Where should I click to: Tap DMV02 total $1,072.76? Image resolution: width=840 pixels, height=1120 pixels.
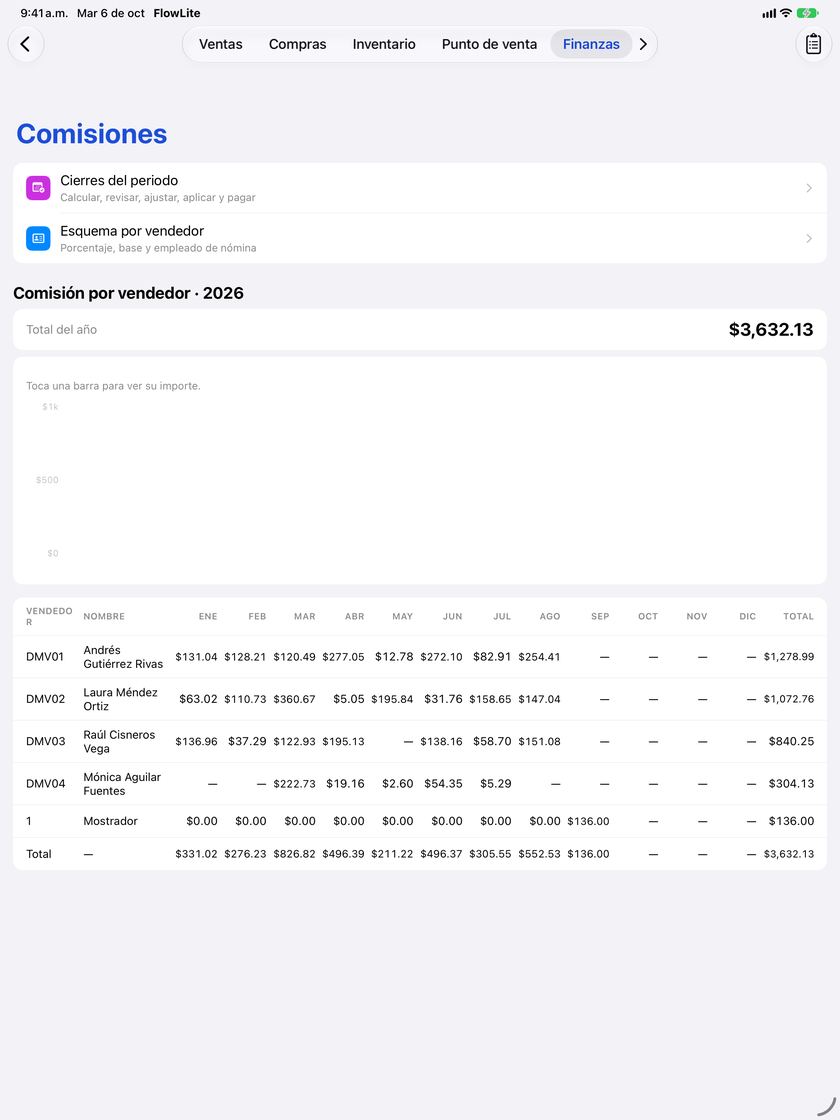(789, 699)
